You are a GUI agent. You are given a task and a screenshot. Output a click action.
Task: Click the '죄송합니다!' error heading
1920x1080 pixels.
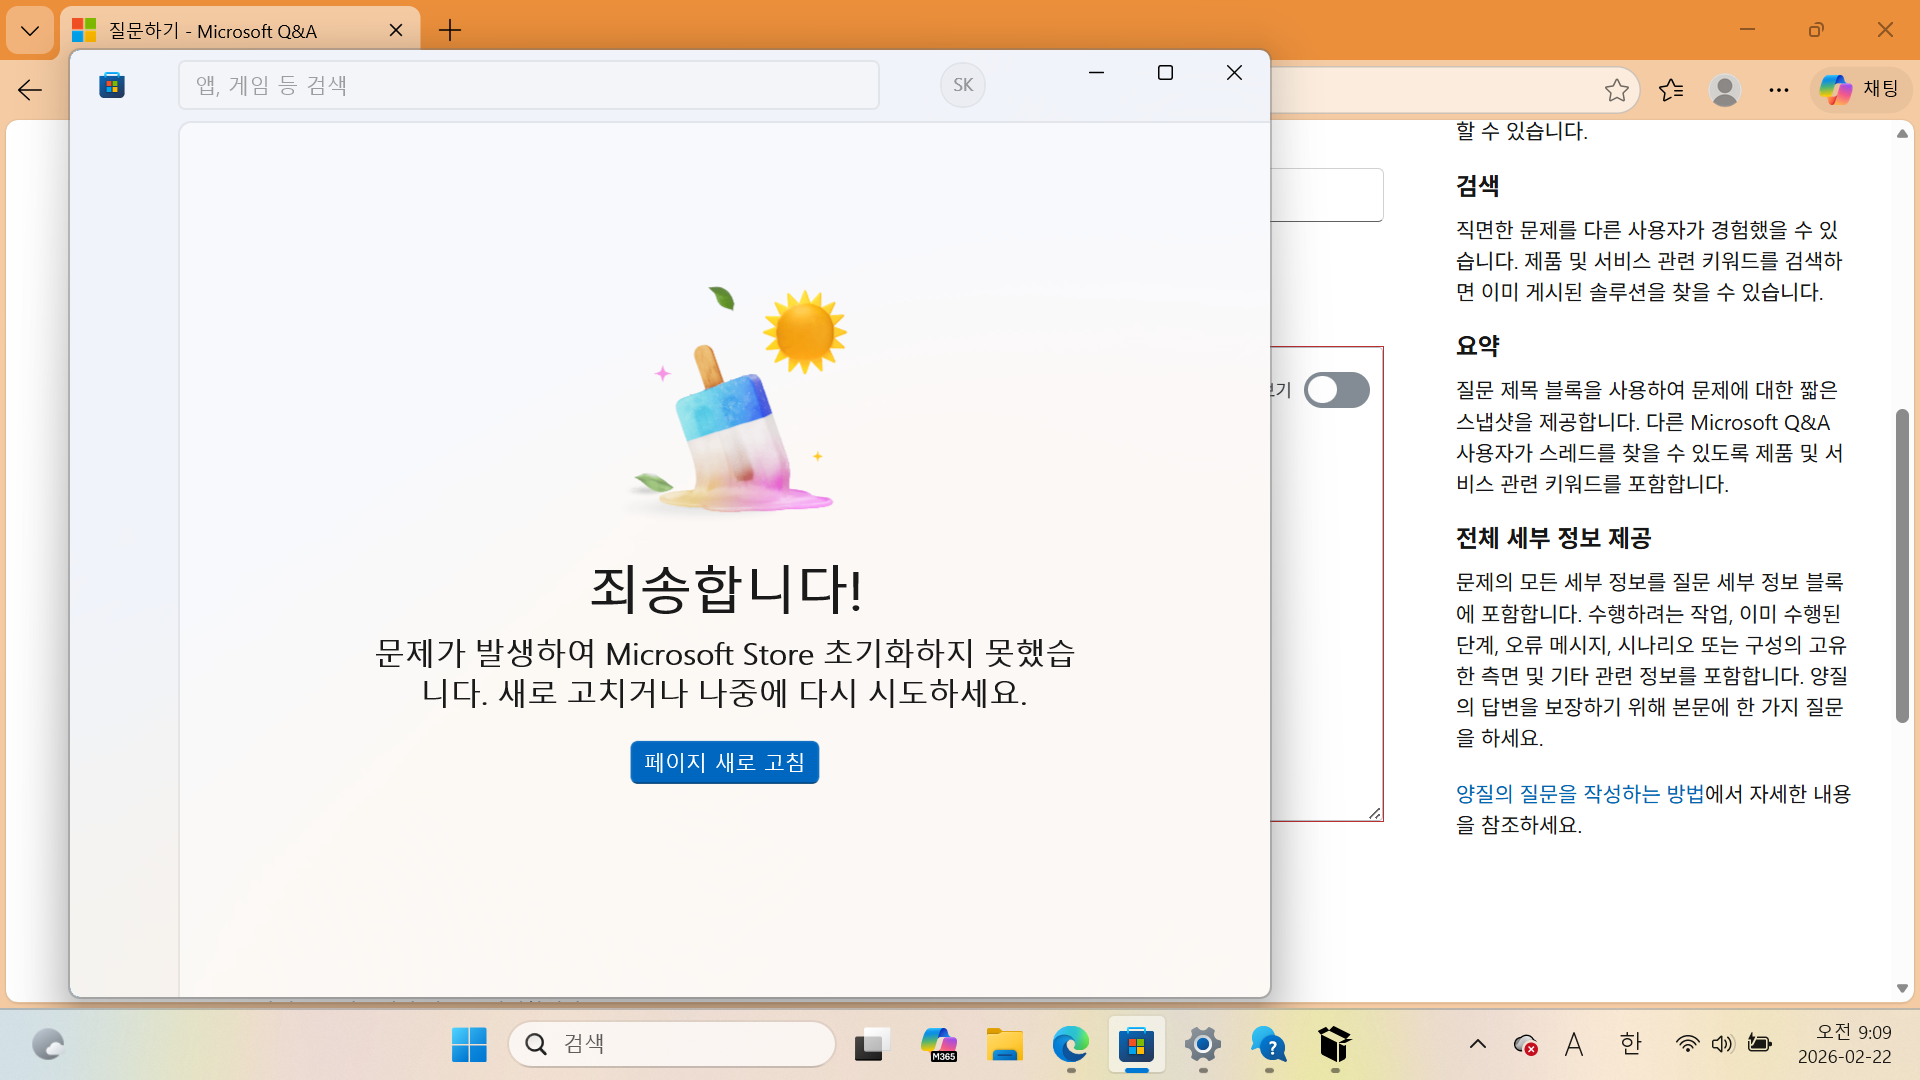(726, 588)
